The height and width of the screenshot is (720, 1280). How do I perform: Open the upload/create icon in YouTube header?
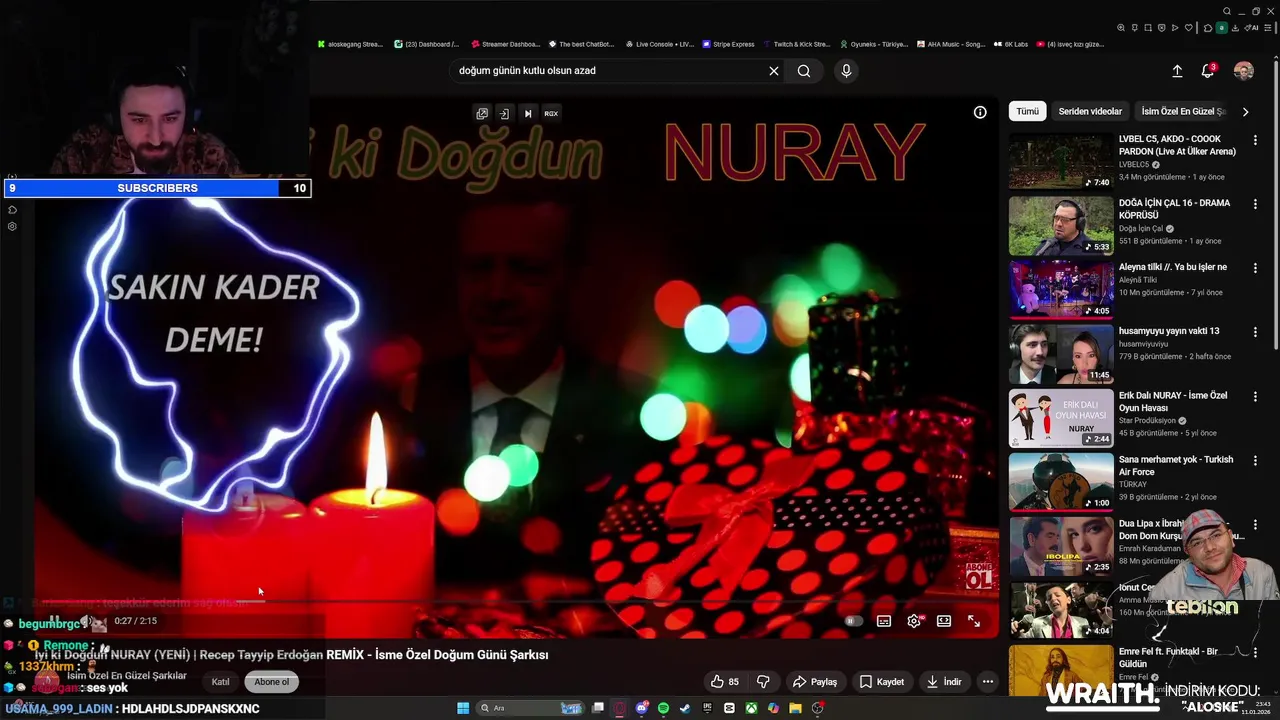(x=1177, y=71)
